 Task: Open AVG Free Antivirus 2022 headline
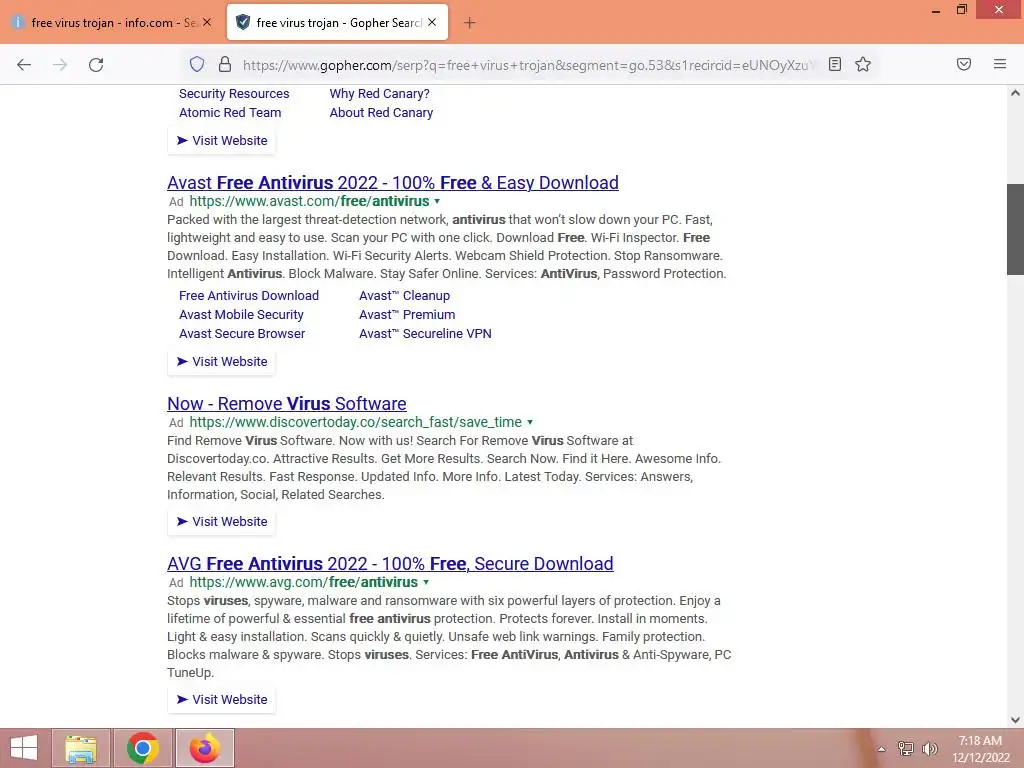(390, 564)
